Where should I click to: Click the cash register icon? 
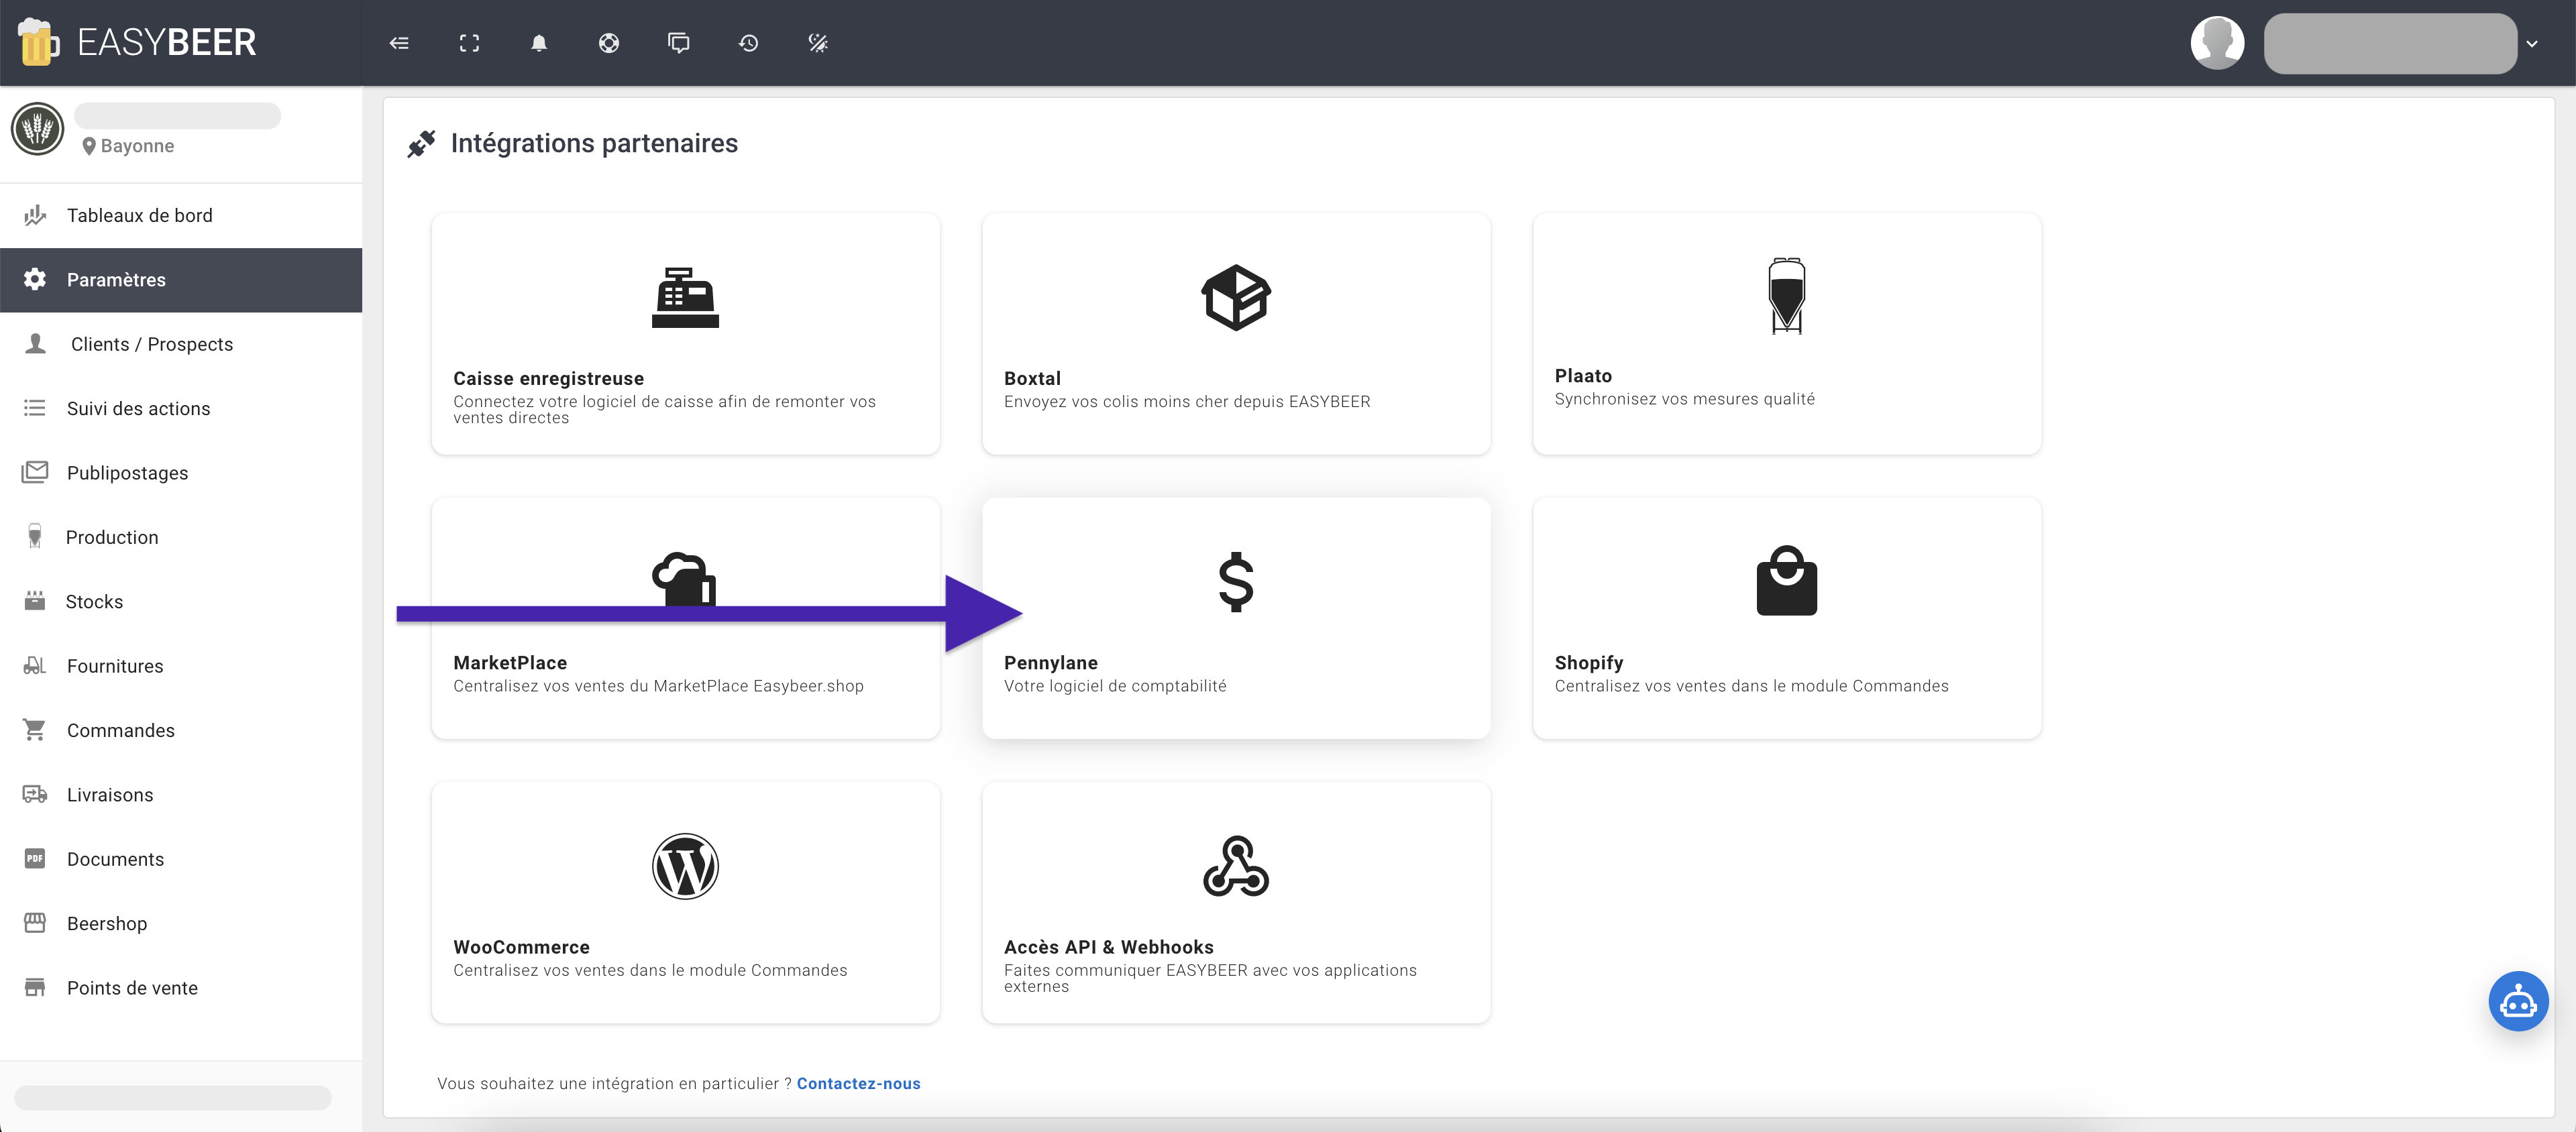click(685, 297)
